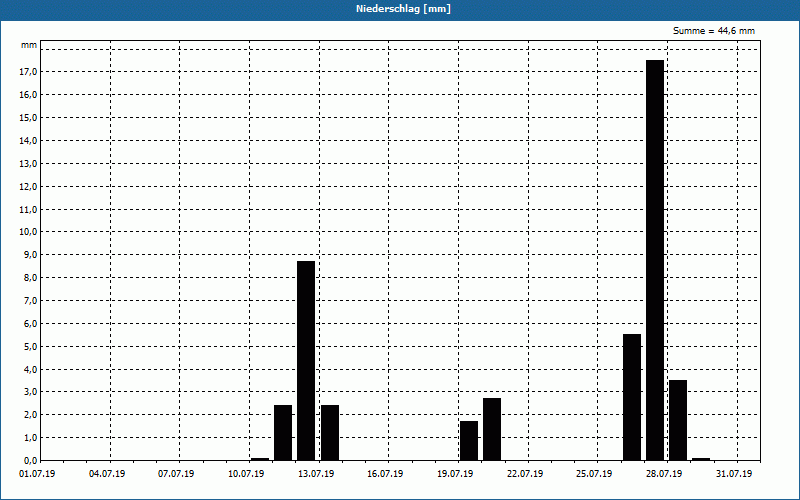Select the 2,4 mm bar left of the 8,7 mm bar
The image size is (800, 500).
coord(283,433)
